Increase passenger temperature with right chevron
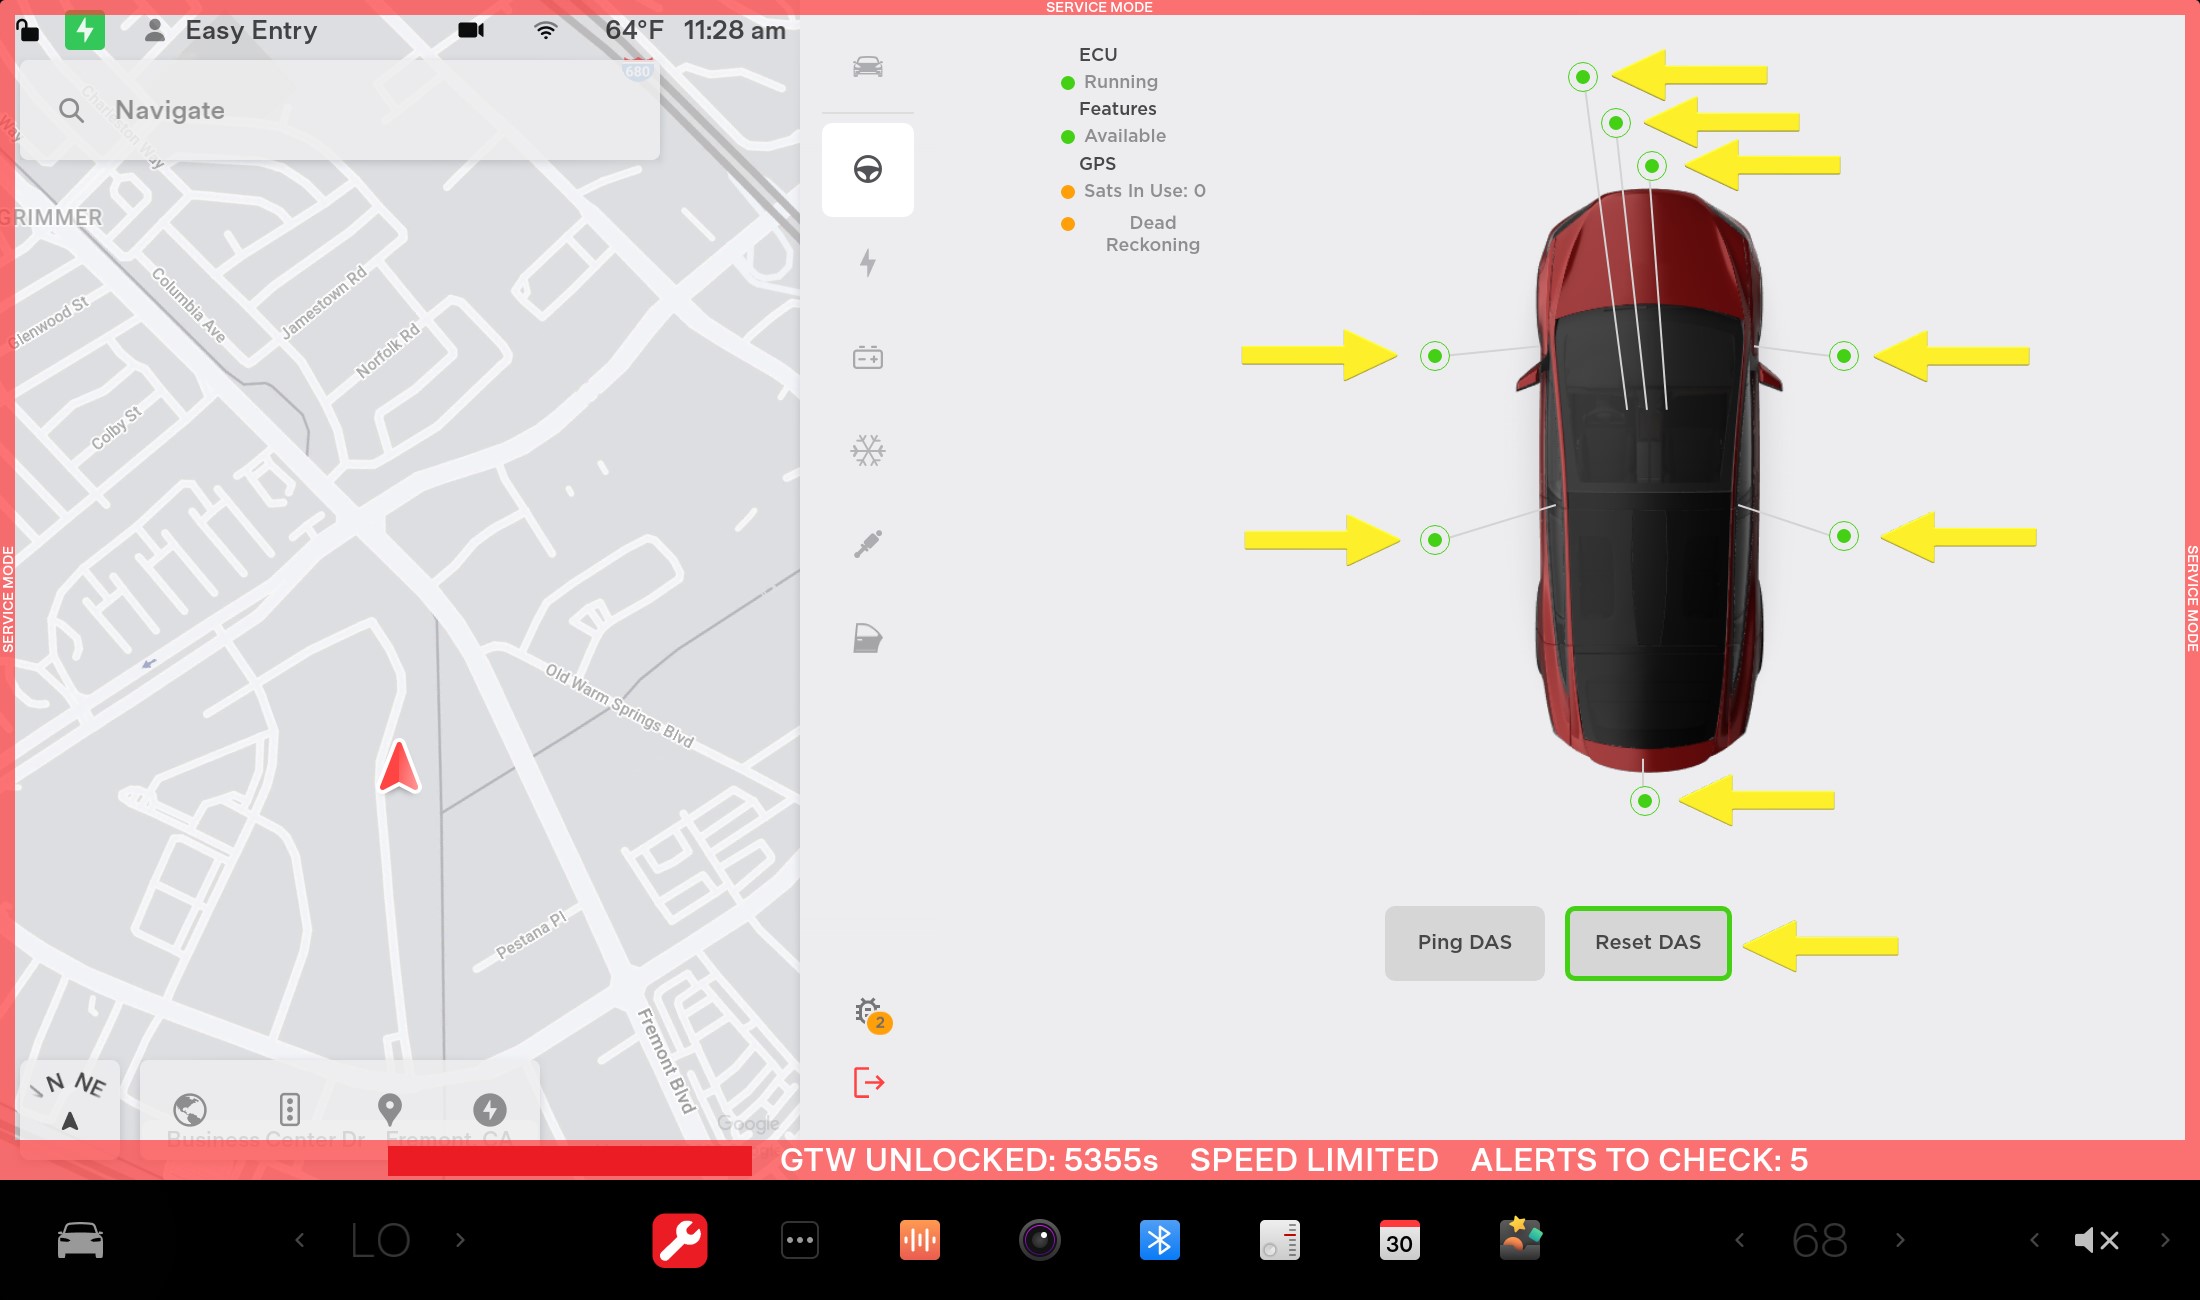Image resolution: width=2200 pixels, height=1300 pixels. coord(1900,1240)
